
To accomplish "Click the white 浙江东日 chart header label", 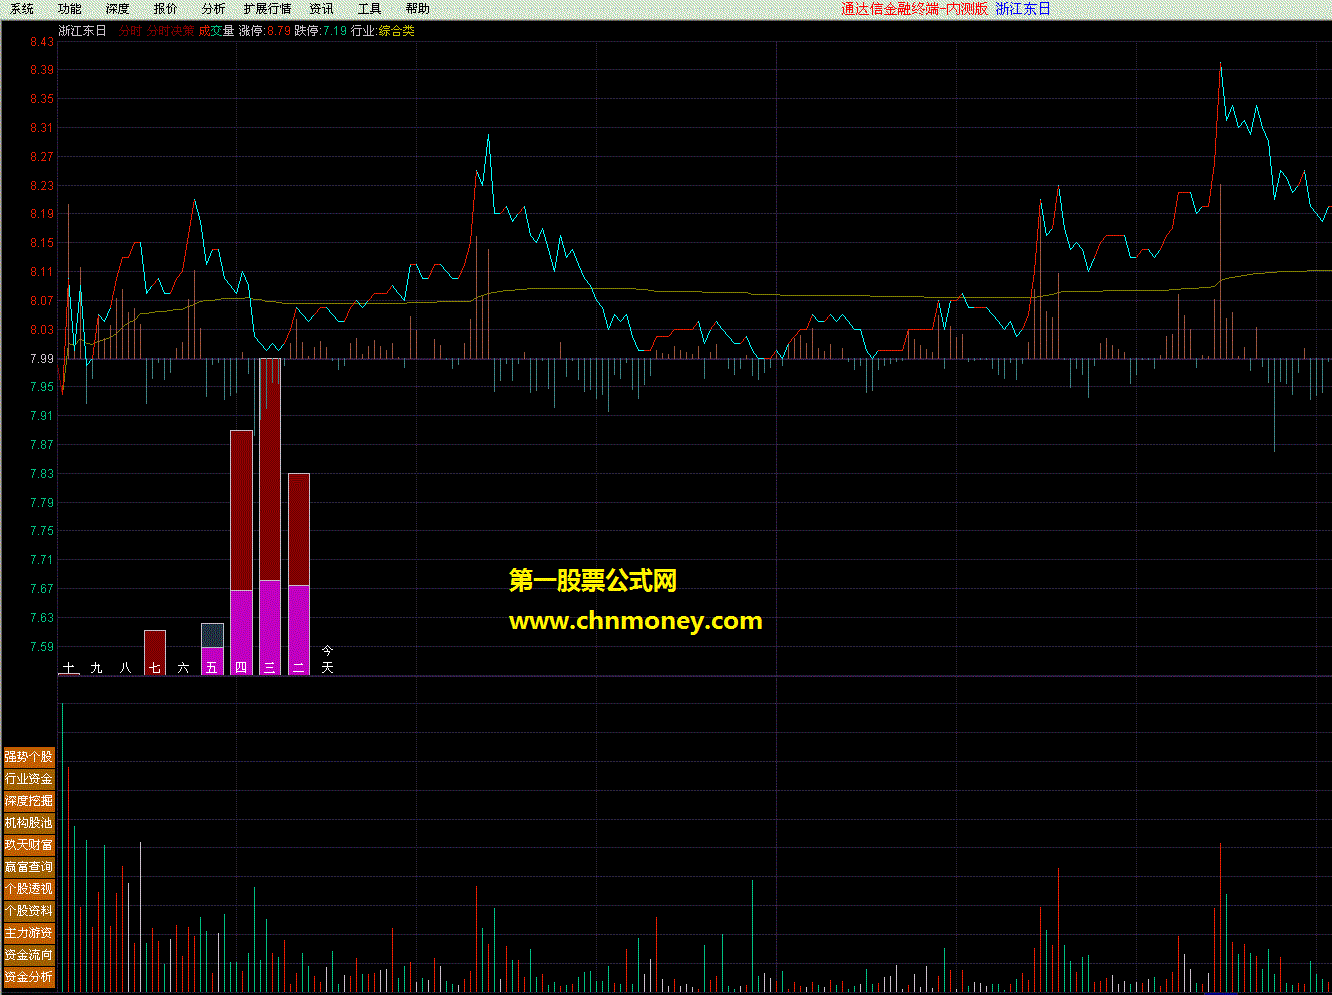I will (82, 31).
